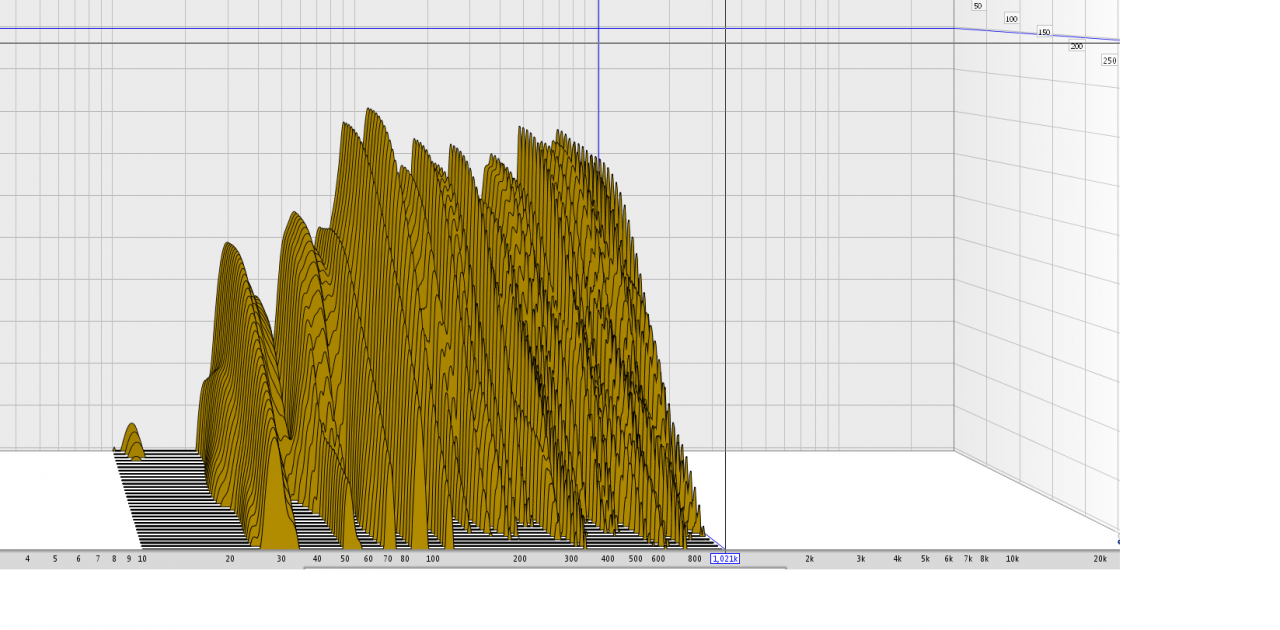Click the 500 Hz frequency axis label
Screen dimensions: 1280x630
point(636,559)
